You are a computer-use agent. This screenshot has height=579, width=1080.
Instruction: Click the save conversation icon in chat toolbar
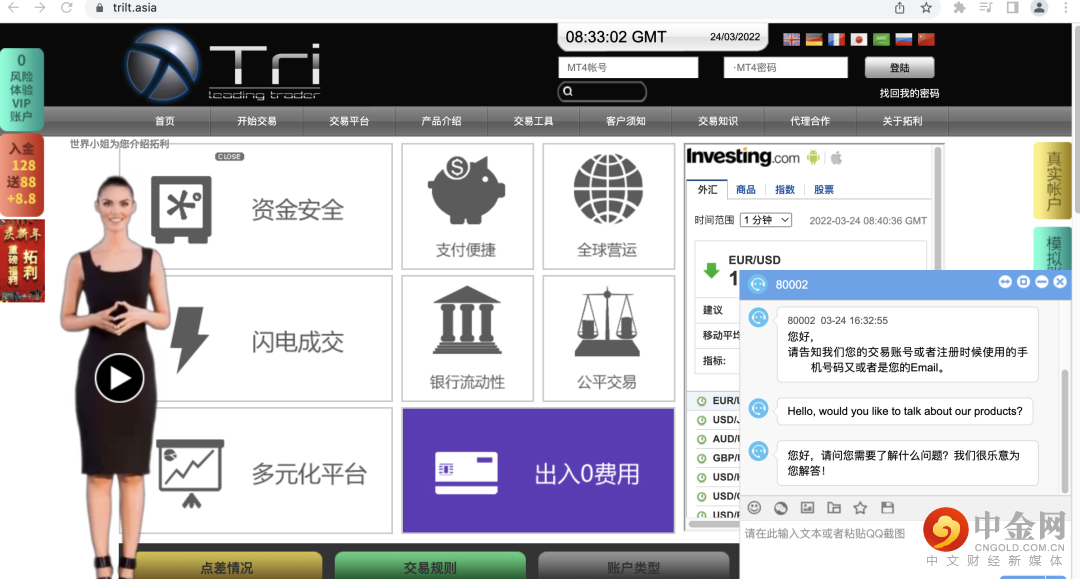point(887,508)
